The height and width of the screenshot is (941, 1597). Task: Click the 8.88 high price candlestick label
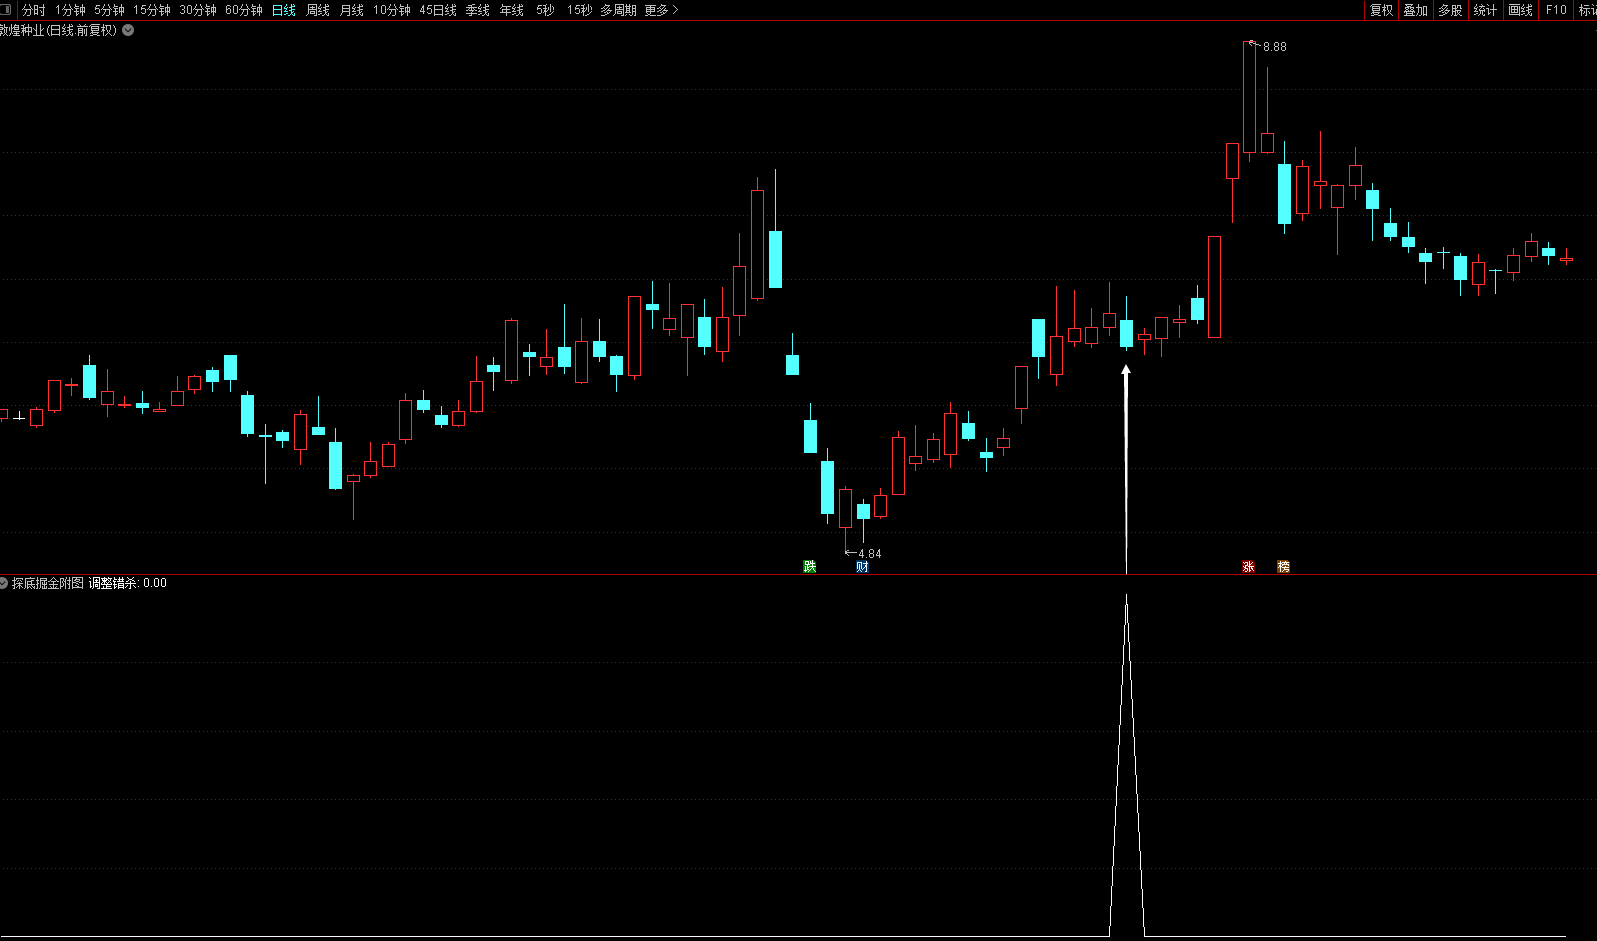tap(1274, 47)
